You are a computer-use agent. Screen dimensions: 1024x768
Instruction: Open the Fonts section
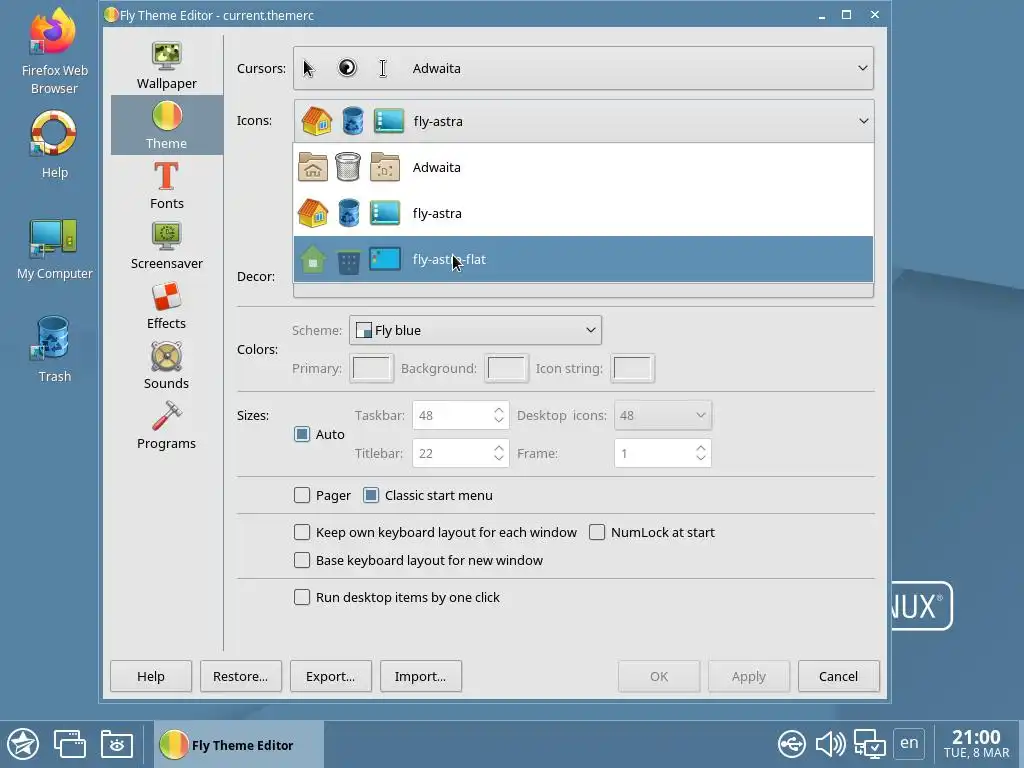[167, 185]
